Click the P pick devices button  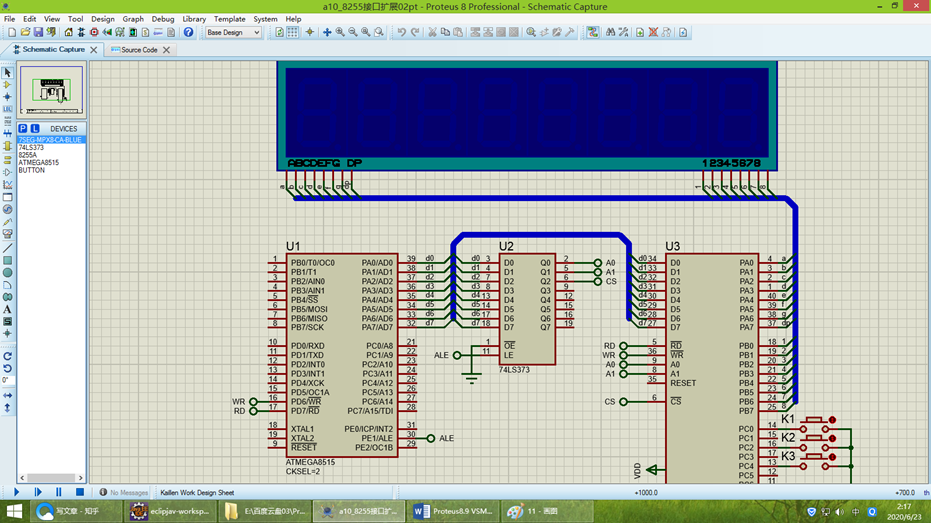(23, 129)
